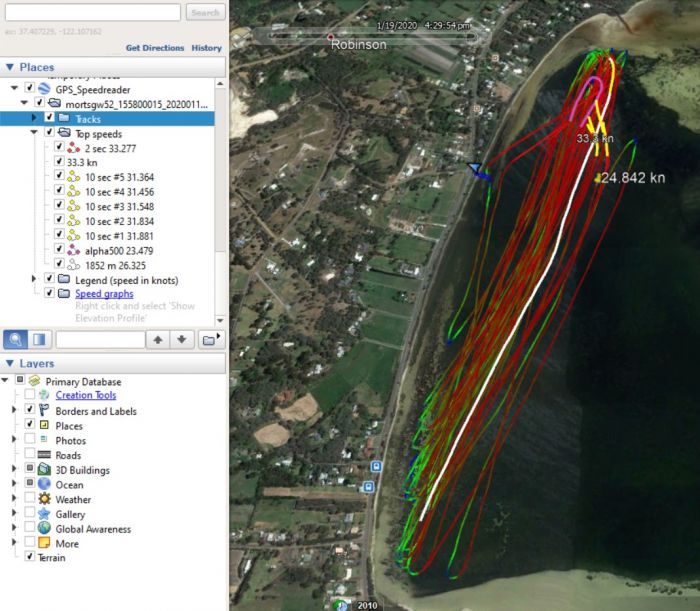
Task: Click the Top speeds folder icon
Action: pos(64,133)
